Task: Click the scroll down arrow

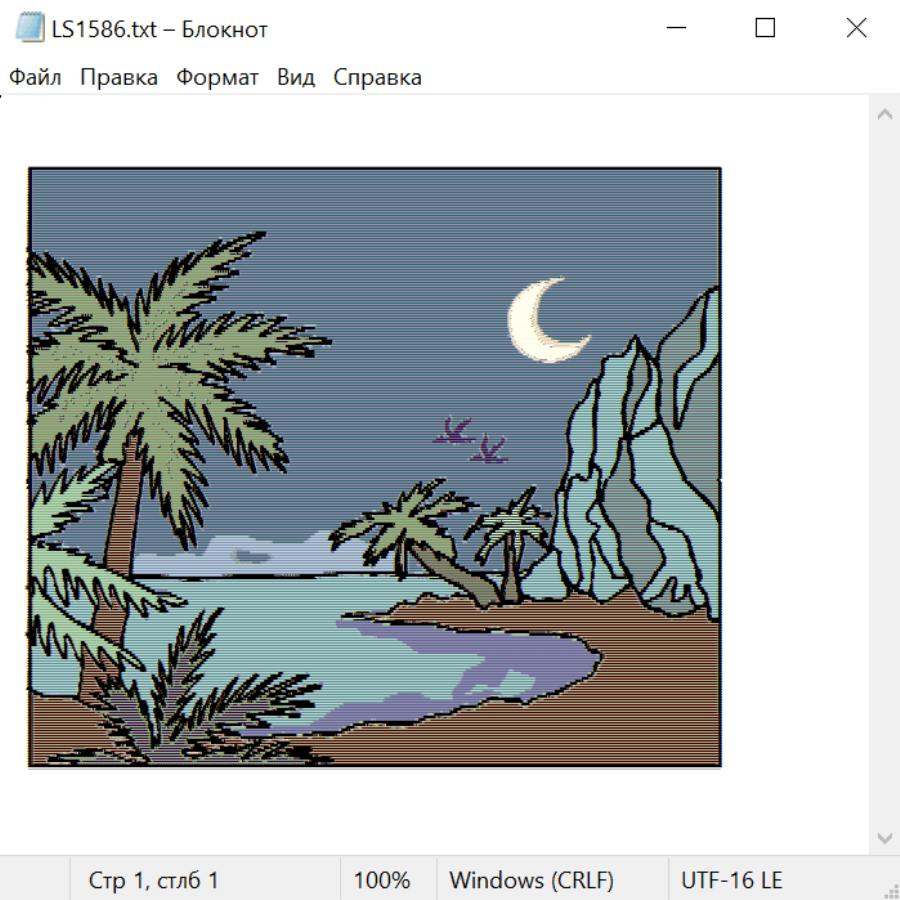Action: (x=885, y=838)
